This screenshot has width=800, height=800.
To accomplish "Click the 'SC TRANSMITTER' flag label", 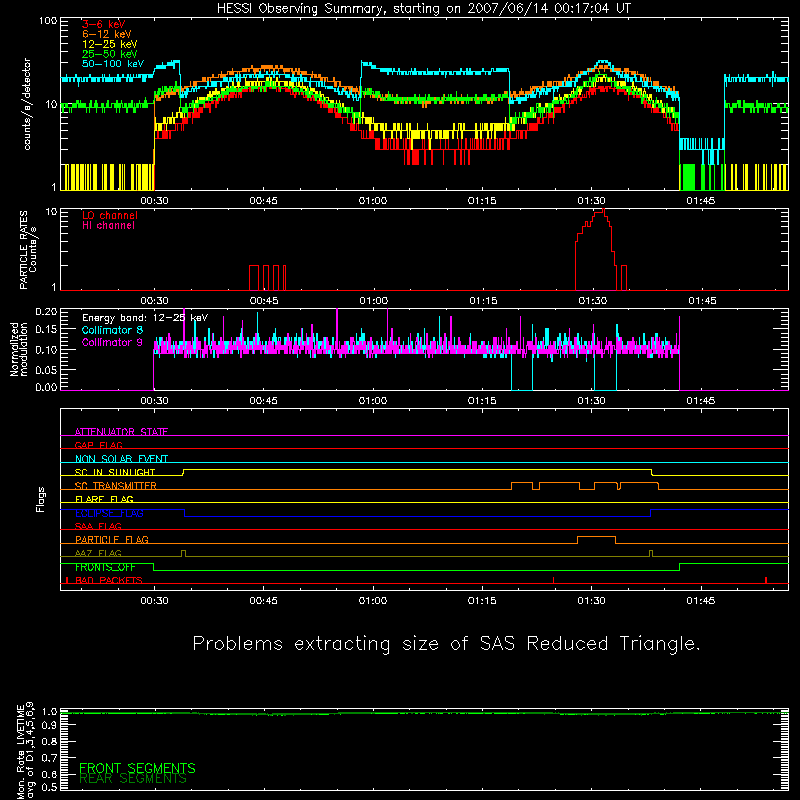I will [x=115, y=486].
